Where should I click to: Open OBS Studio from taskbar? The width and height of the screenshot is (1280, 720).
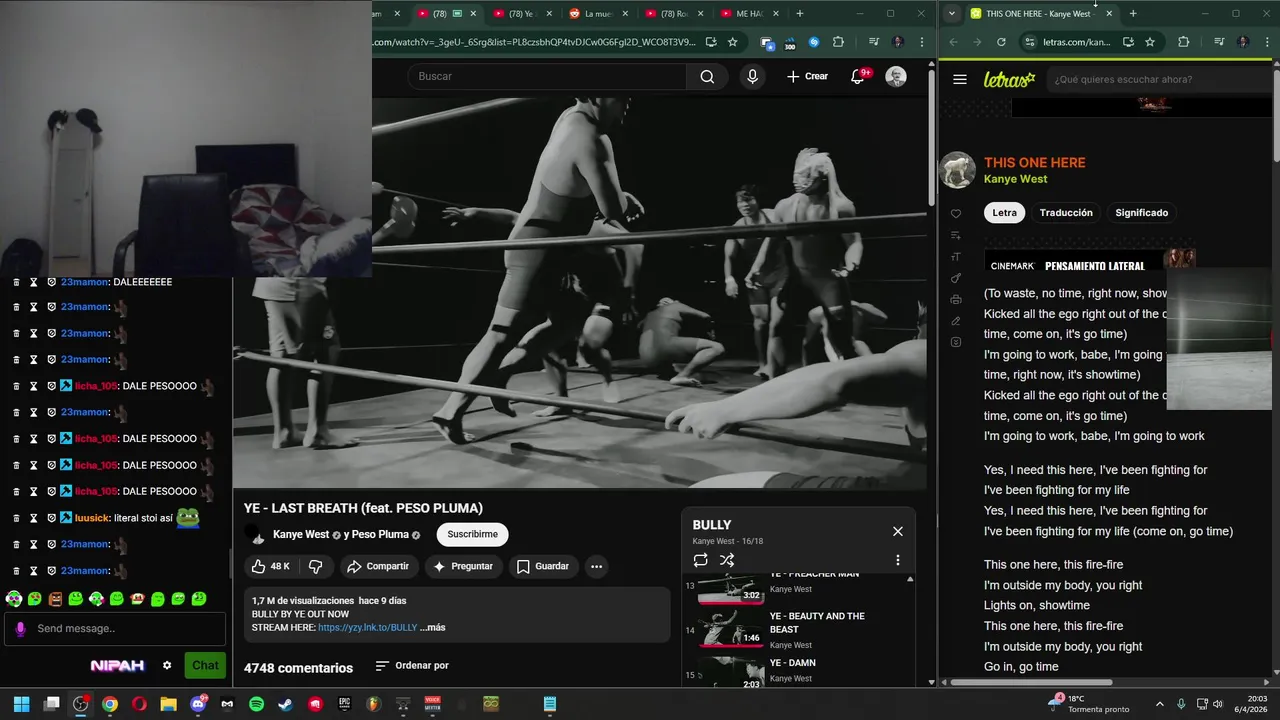[80, 704]
